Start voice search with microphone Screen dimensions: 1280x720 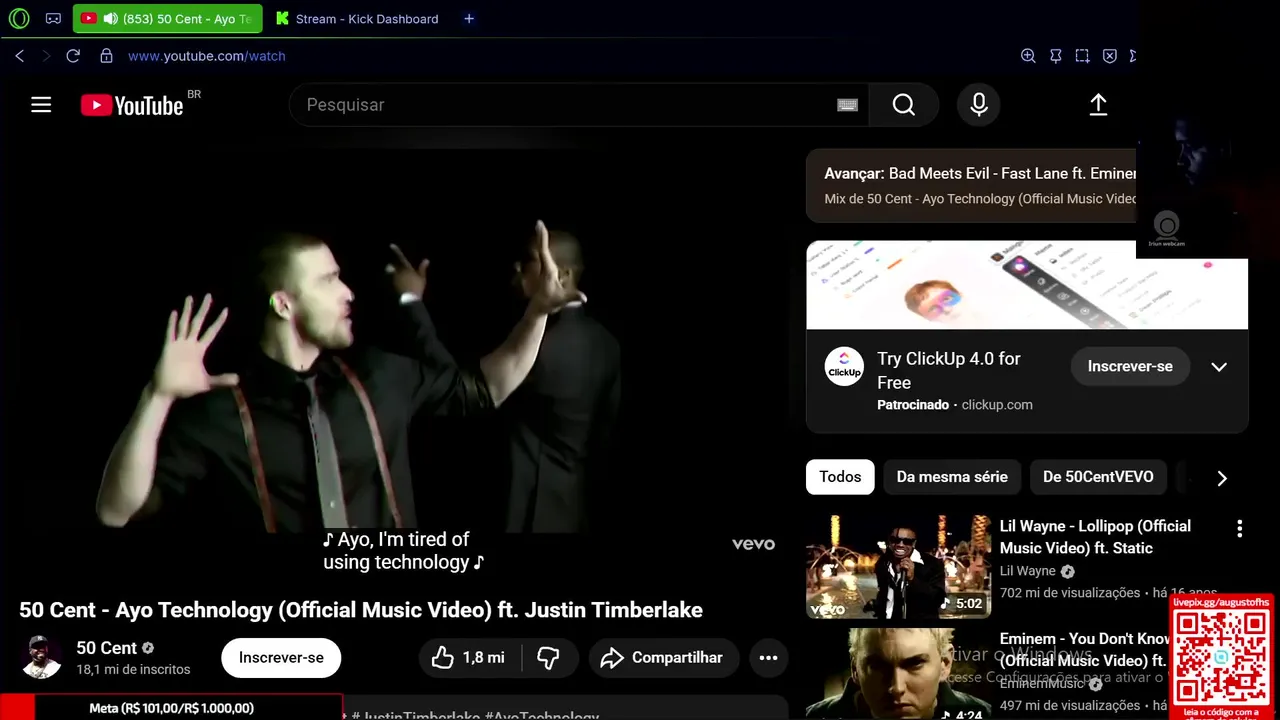(979, 105)
